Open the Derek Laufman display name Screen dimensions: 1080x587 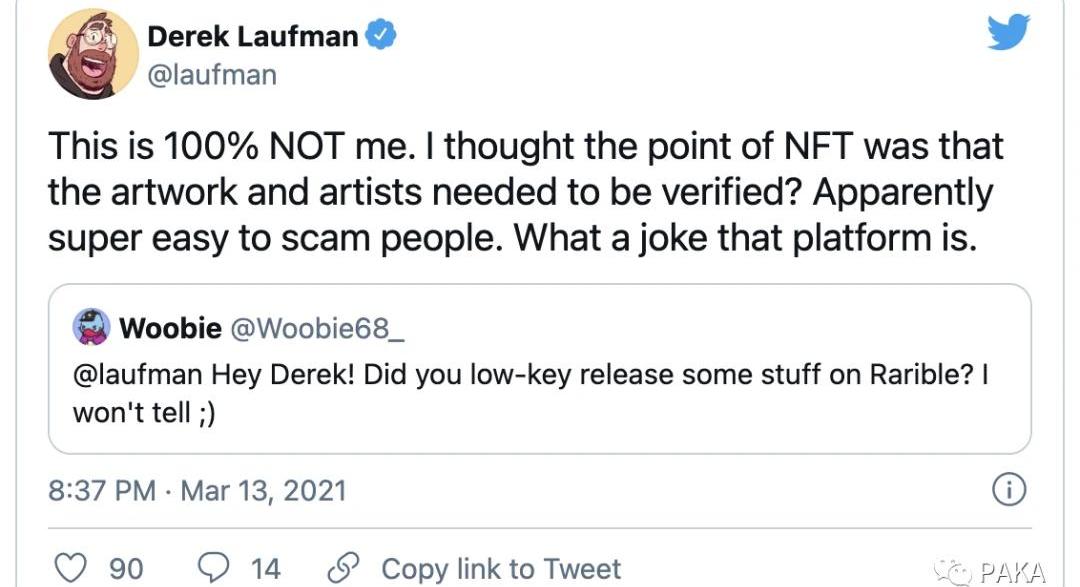[253, 37]
